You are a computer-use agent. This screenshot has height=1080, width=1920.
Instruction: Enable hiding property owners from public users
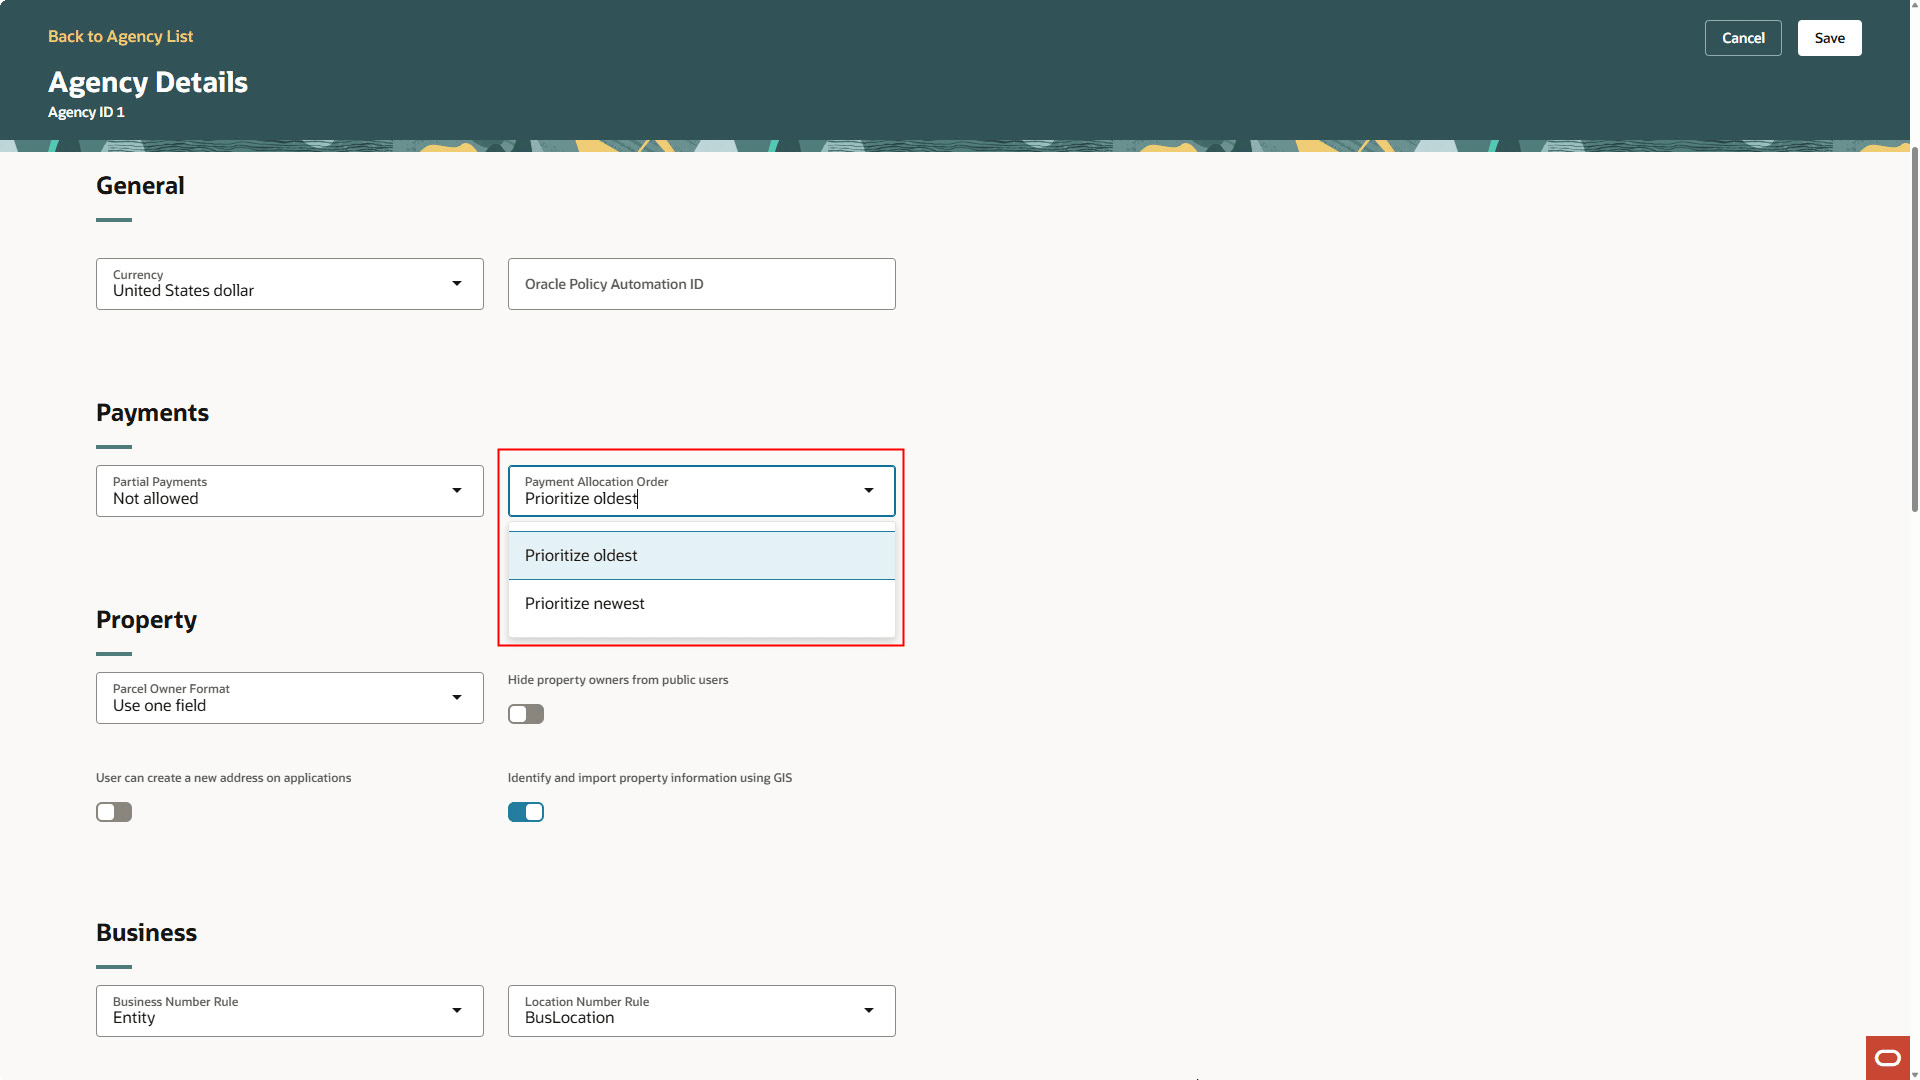click(525, 713)
